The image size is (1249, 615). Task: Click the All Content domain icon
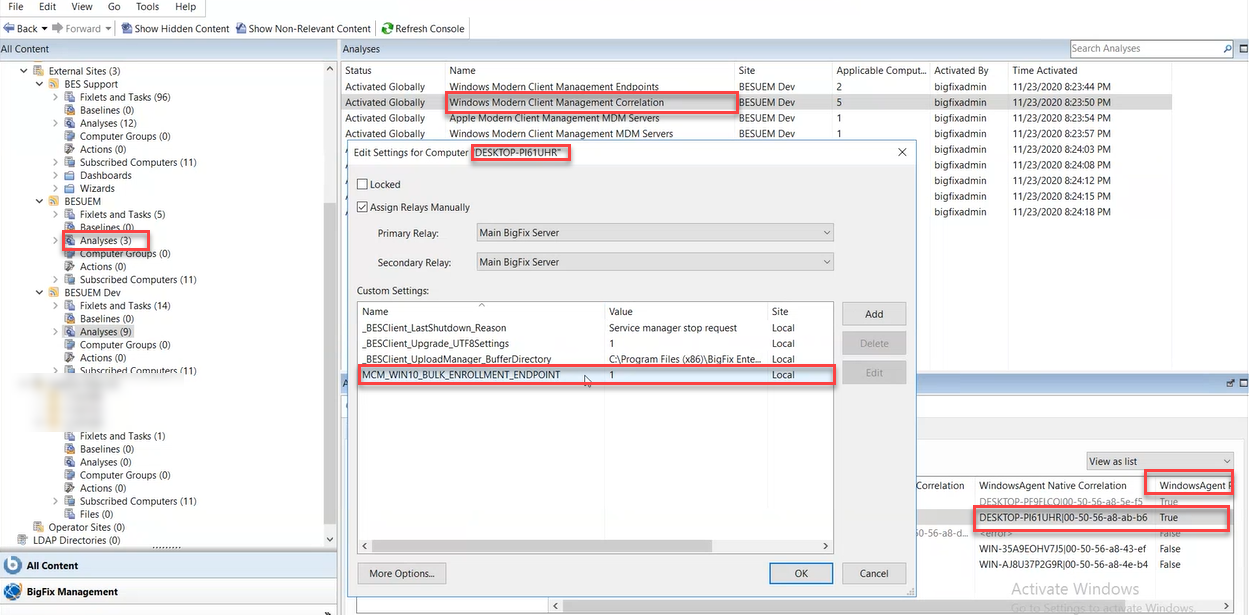[x=13, y=565]
